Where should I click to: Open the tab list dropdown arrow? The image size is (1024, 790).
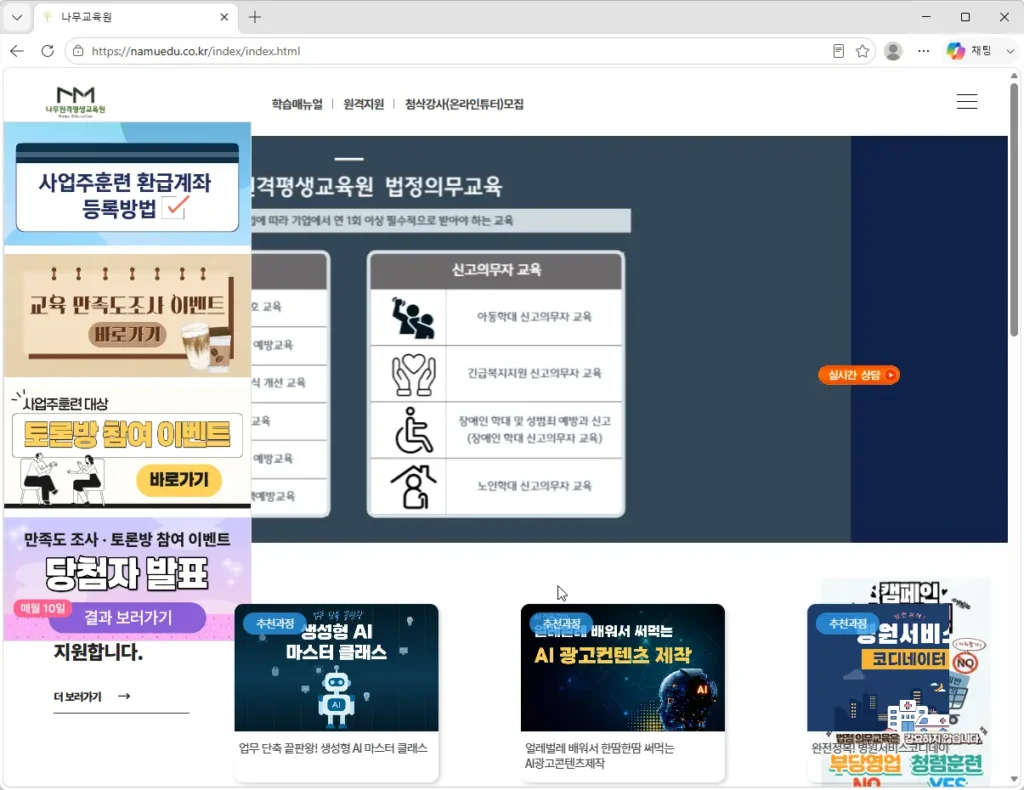18,18
